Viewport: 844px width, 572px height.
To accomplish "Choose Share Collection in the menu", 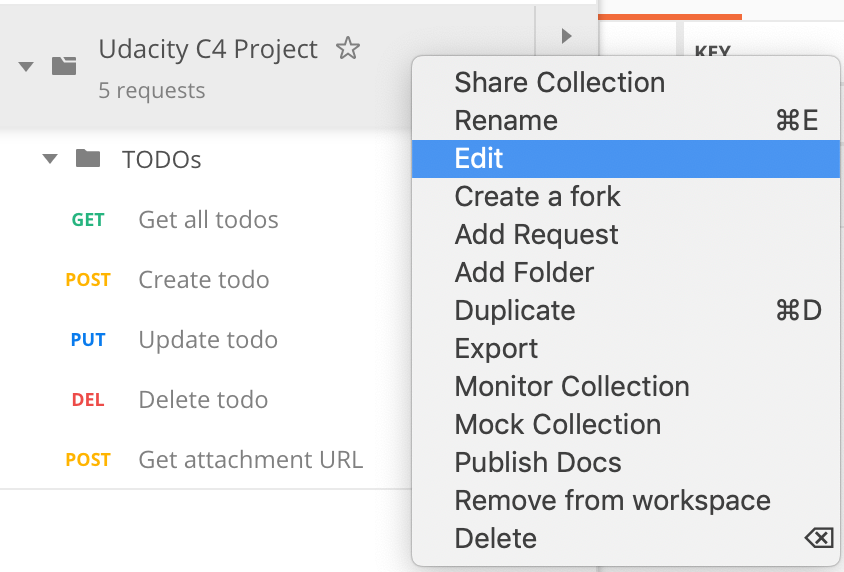I will pyautogui.click(x=559, y=83).
